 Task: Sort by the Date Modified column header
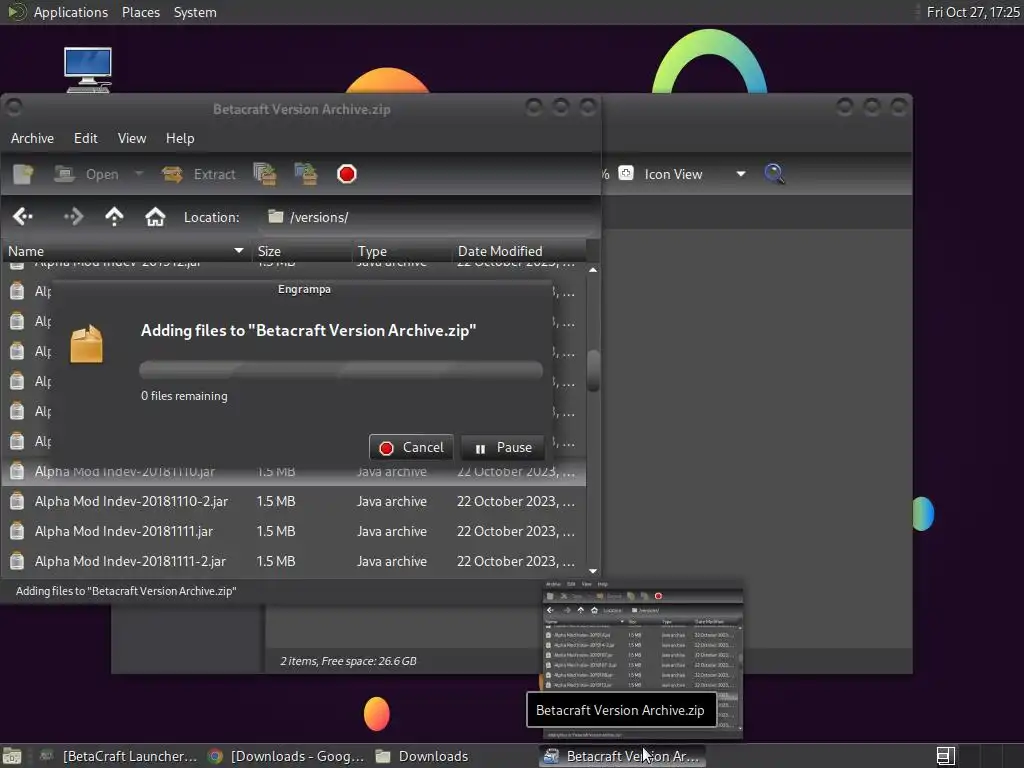click(519, 251)
